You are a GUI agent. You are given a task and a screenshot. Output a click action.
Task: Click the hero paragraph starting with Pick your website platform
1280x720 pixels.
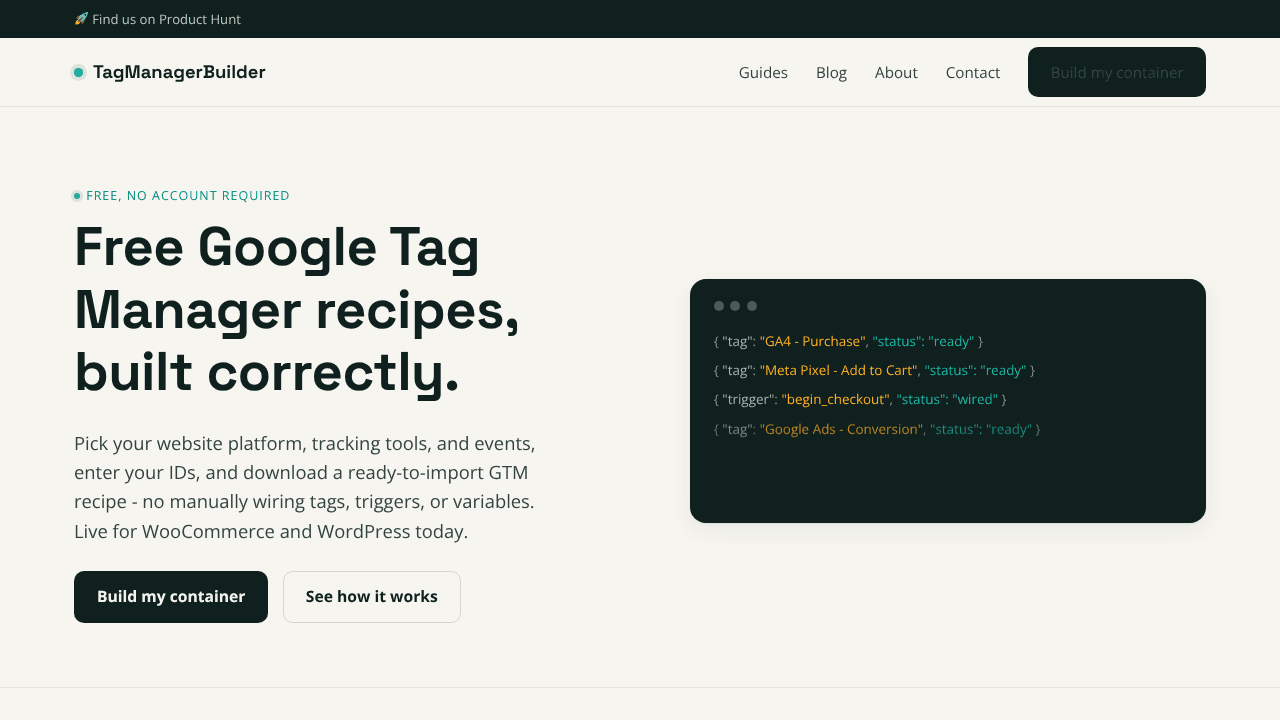[x=305, y=487]
